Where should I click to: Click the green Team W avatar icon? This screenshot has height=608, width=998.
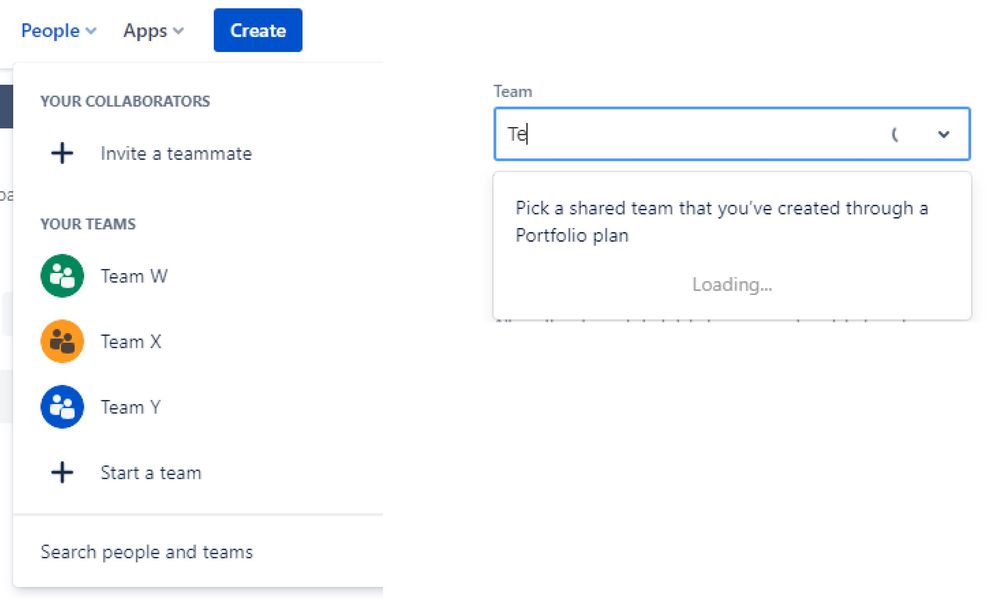click(x=62, y=276)
